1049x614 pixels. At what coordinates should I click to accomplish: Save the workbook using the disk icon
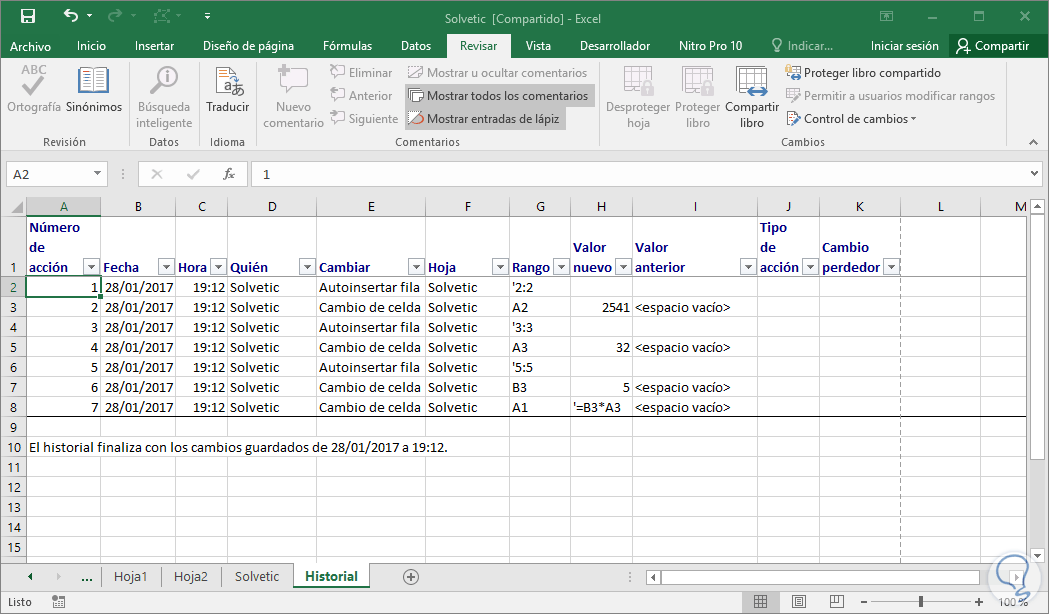coord(28,17)
